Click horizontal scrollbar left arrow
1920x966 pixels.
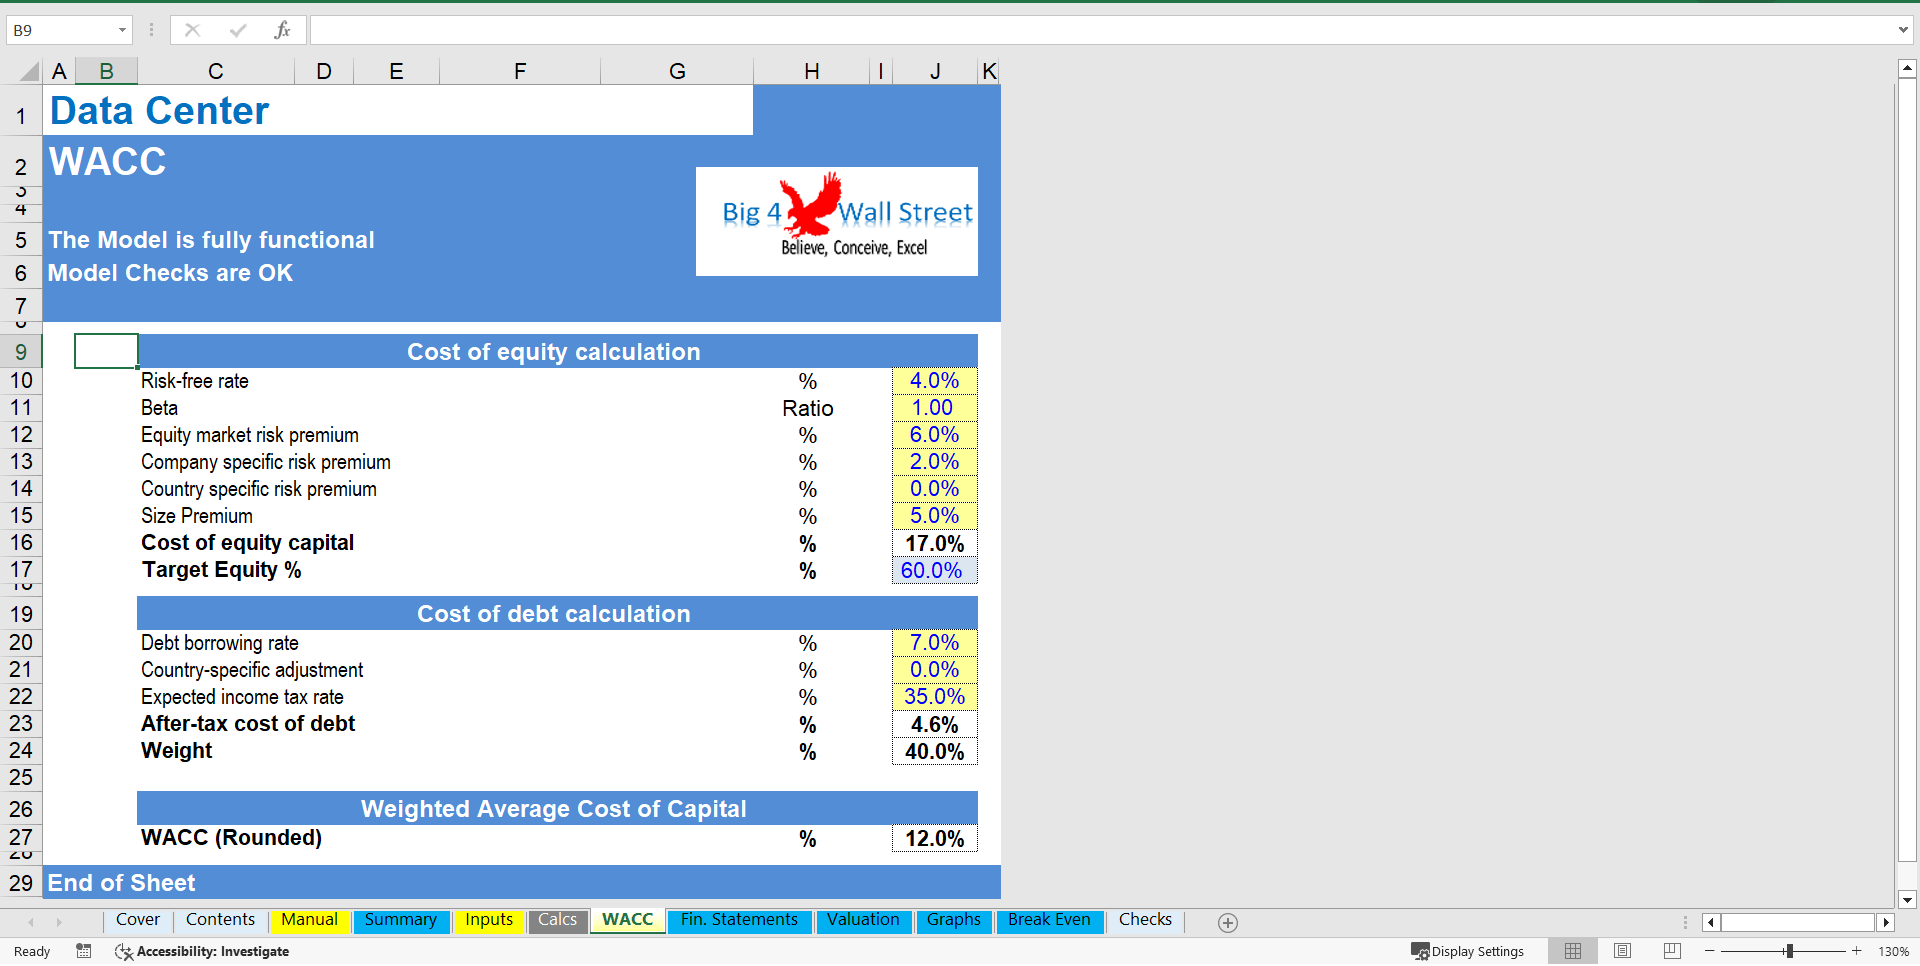pyautogui.click(x=1711, y=922)
